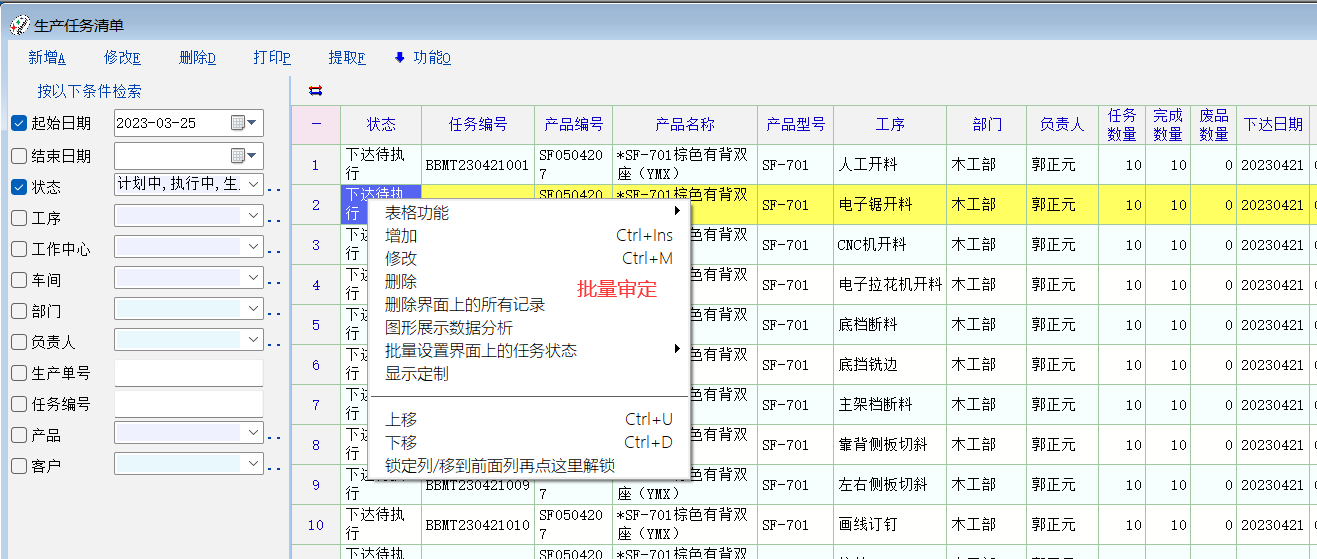Open the 部门 combo box
Screen dimensions: 1317x559
point(253,309)
